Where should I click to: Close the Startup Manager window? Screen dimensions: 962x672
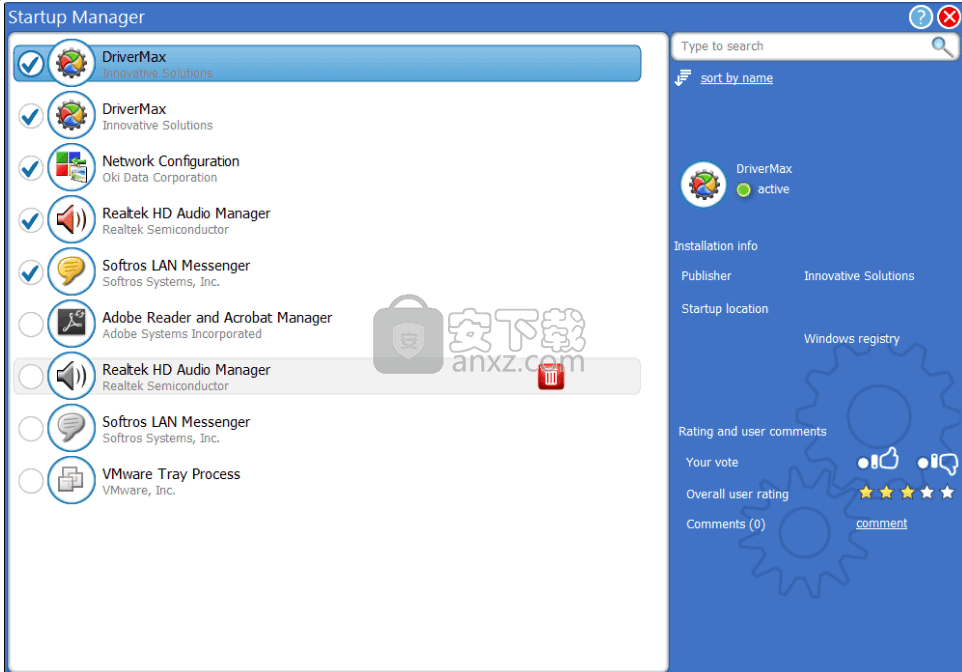point(949,17)
